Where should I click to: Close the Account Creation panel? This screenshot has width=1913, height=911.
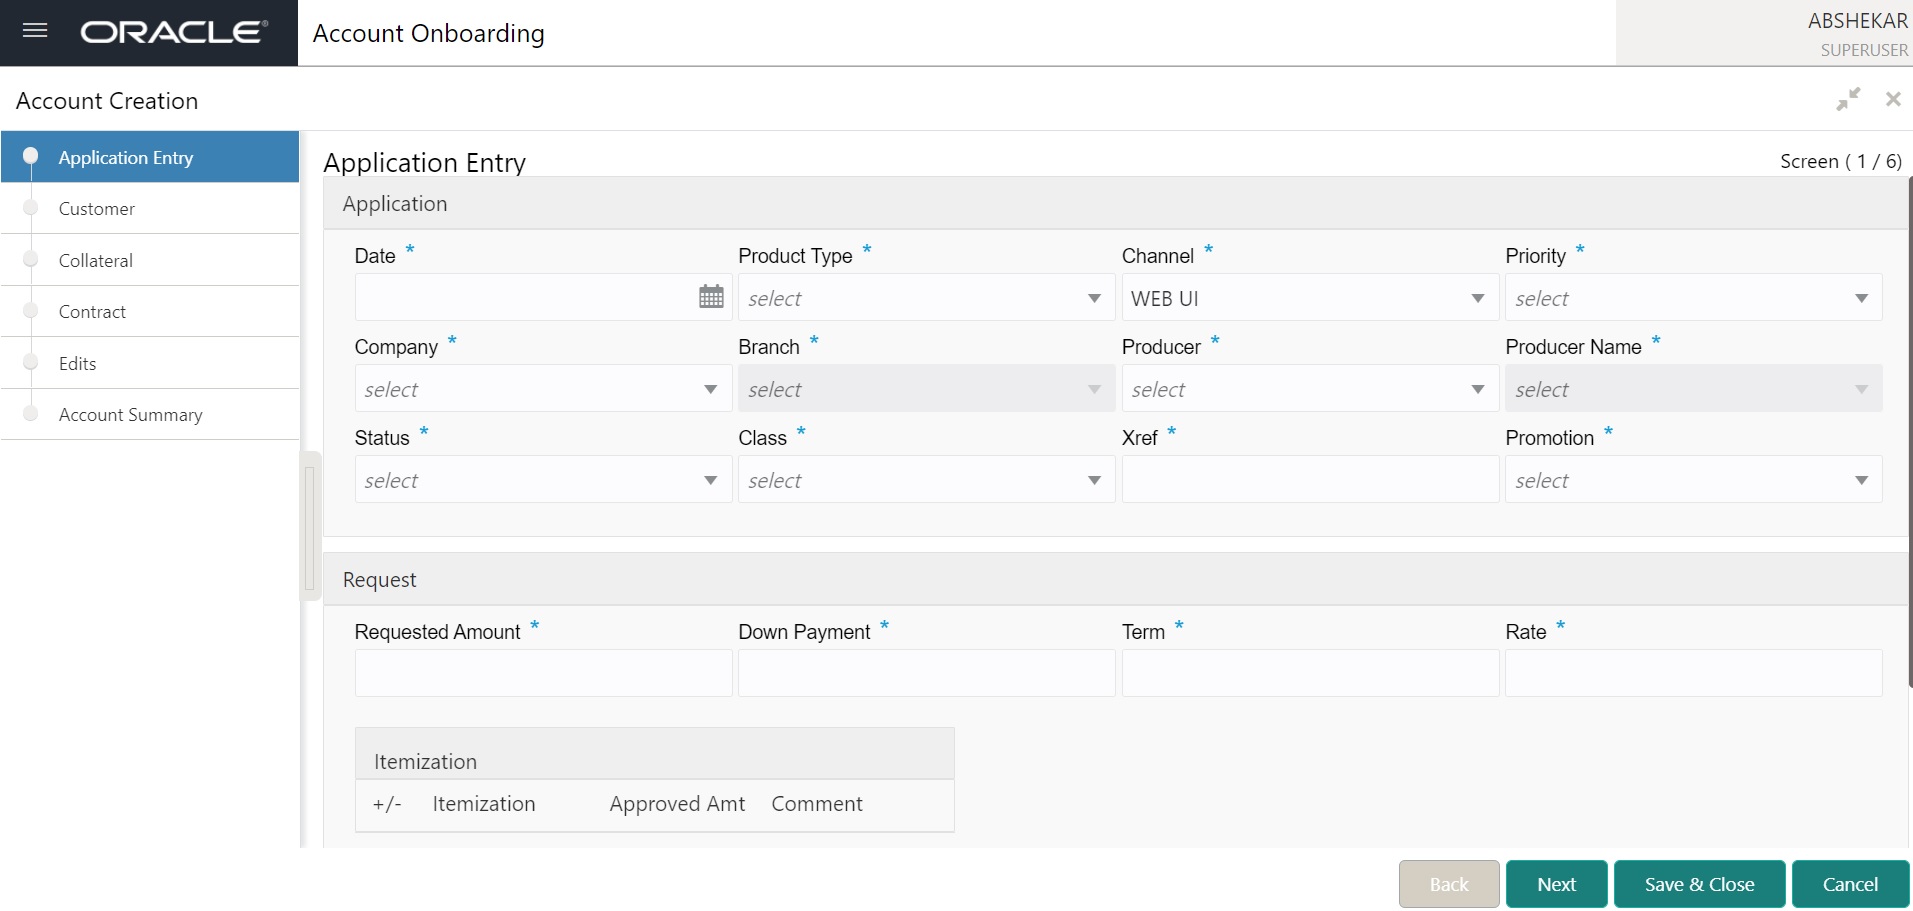point(1893,99)
